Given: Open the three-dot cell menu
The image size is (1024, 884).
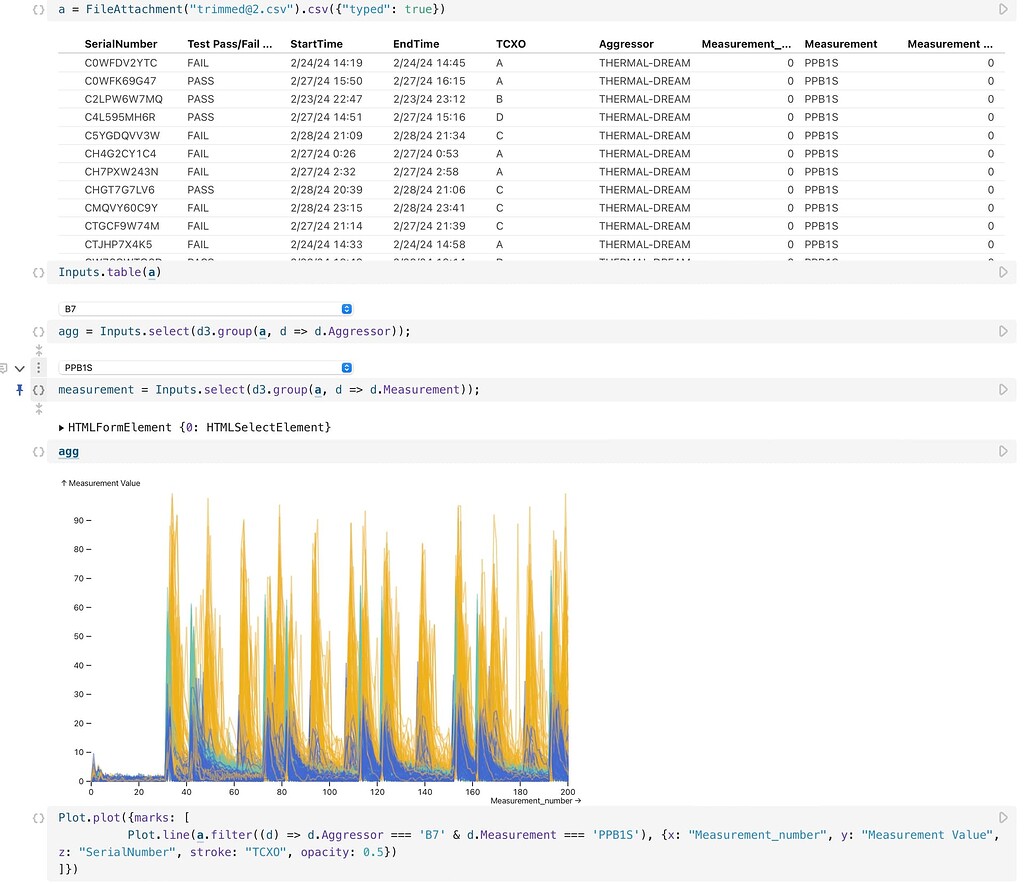Looking at the screenshot, I should 39,368.
